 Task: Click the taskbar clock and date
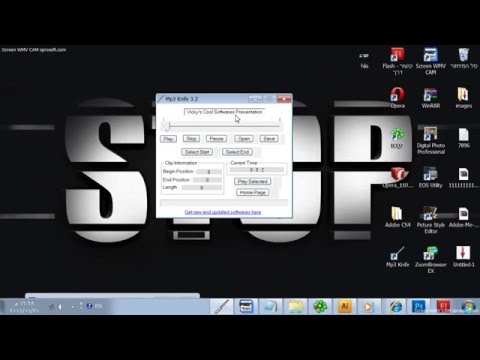(25, 307)
